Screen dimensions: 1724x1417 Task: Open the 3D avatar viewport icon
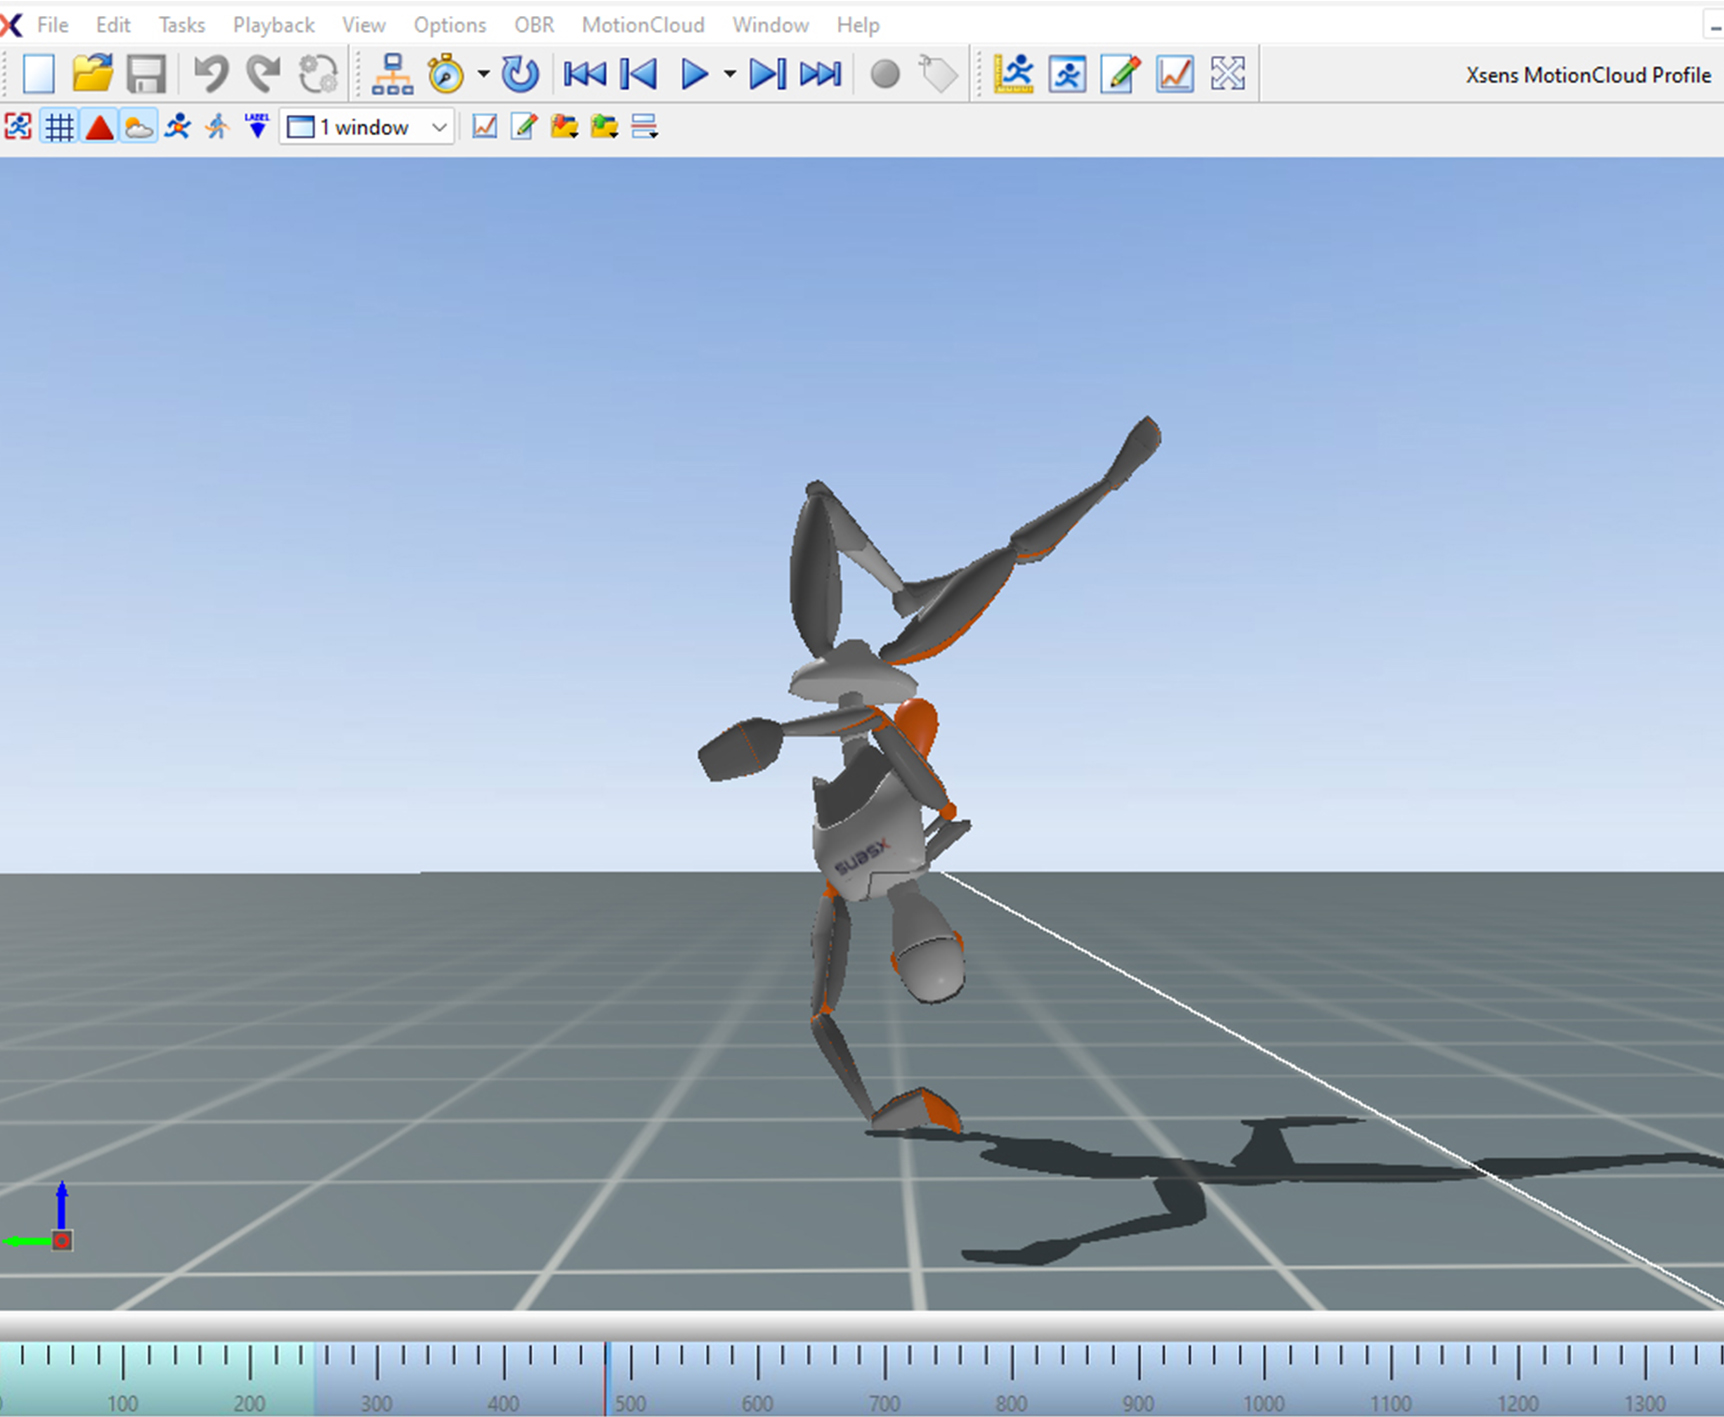pyautogui.click(x=1068, y=74)
